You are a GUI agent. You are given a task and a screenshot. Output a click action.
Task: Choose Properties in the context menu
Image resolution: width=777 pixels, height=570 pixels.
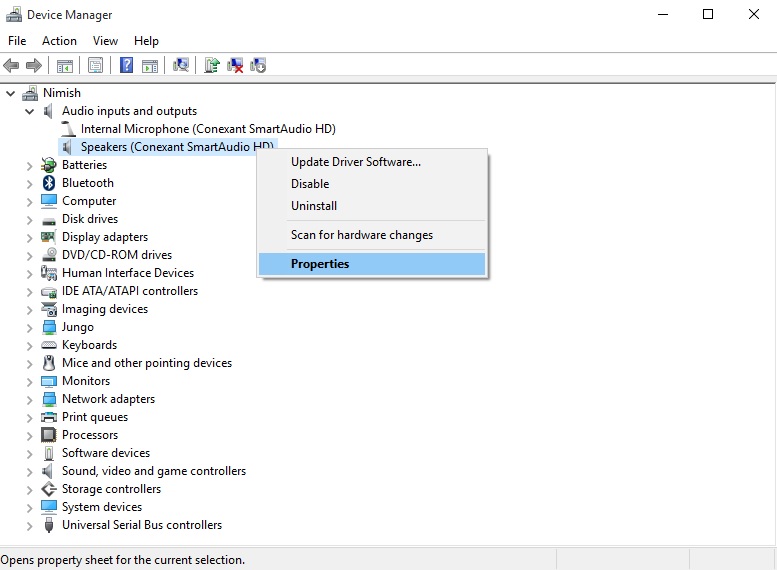tap(372, 264)
